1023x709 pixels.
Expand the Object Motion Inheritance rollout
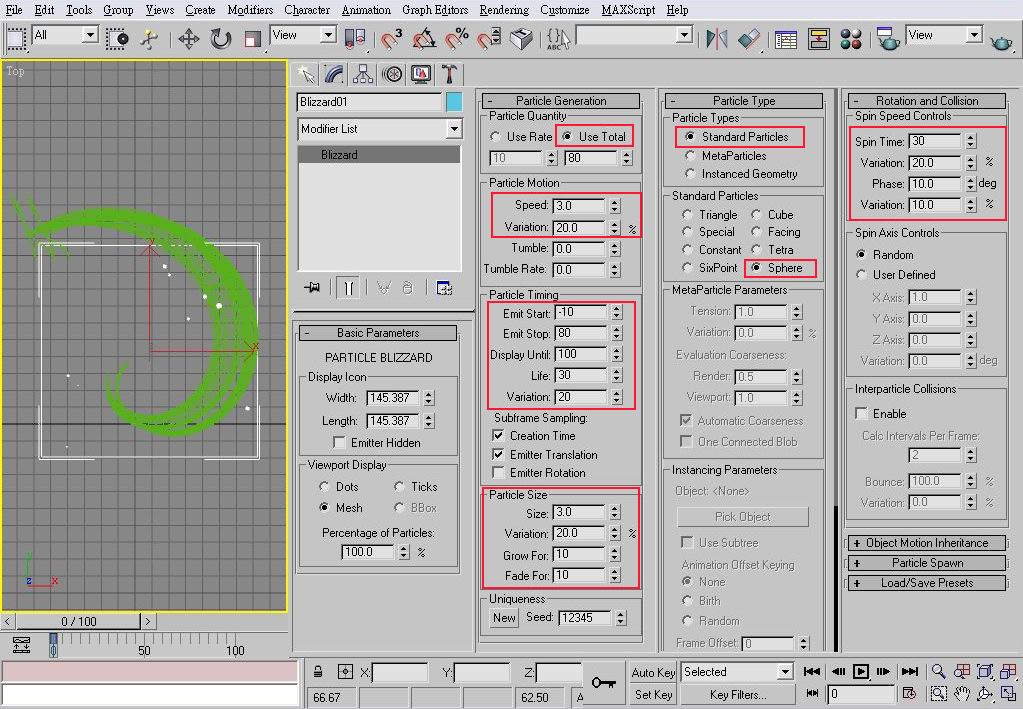[926, 543]
